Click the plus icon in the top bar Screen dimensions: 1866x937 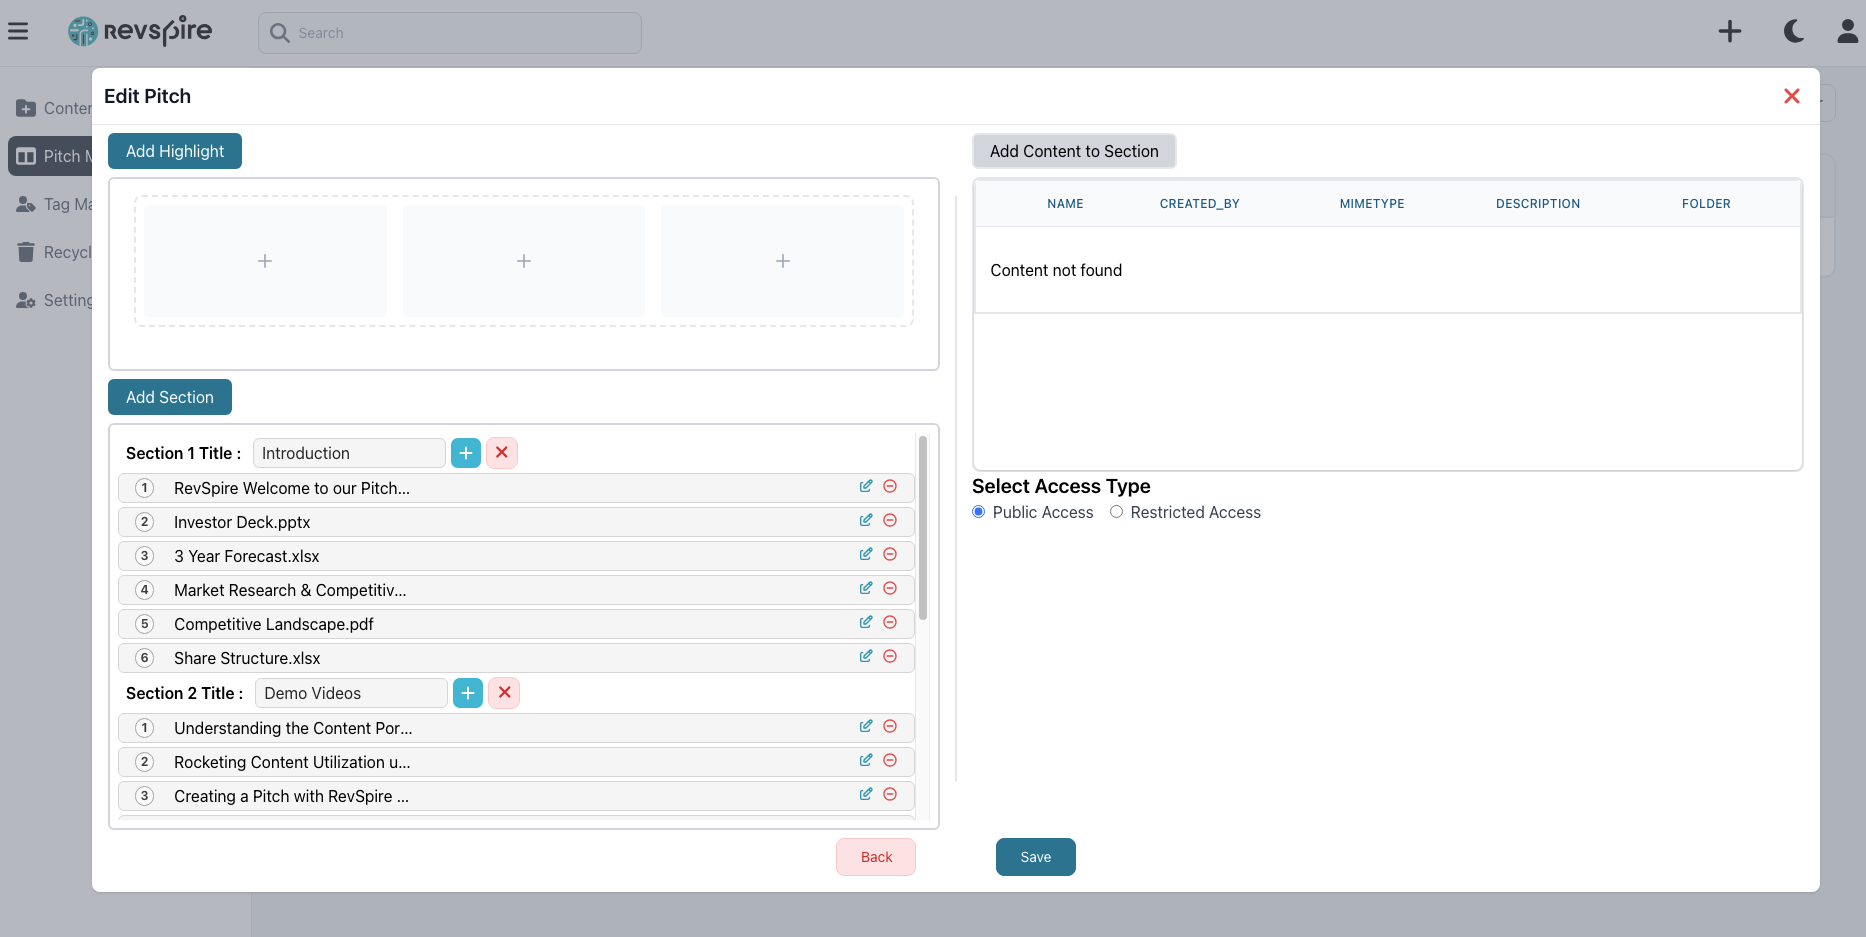(1731, 31)
